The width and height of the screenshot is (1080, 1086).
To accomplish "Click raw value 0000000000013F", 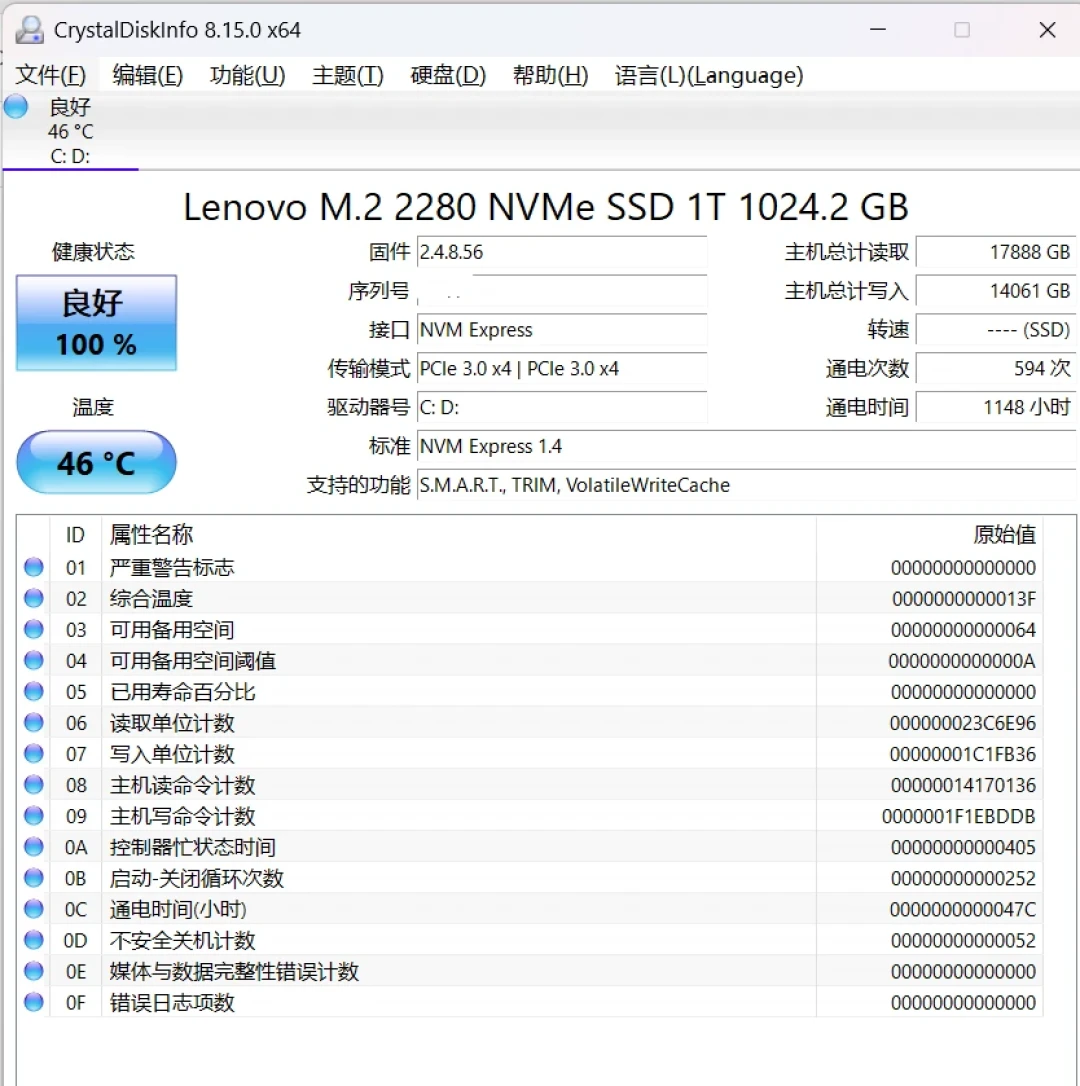I will coord(964,599).
